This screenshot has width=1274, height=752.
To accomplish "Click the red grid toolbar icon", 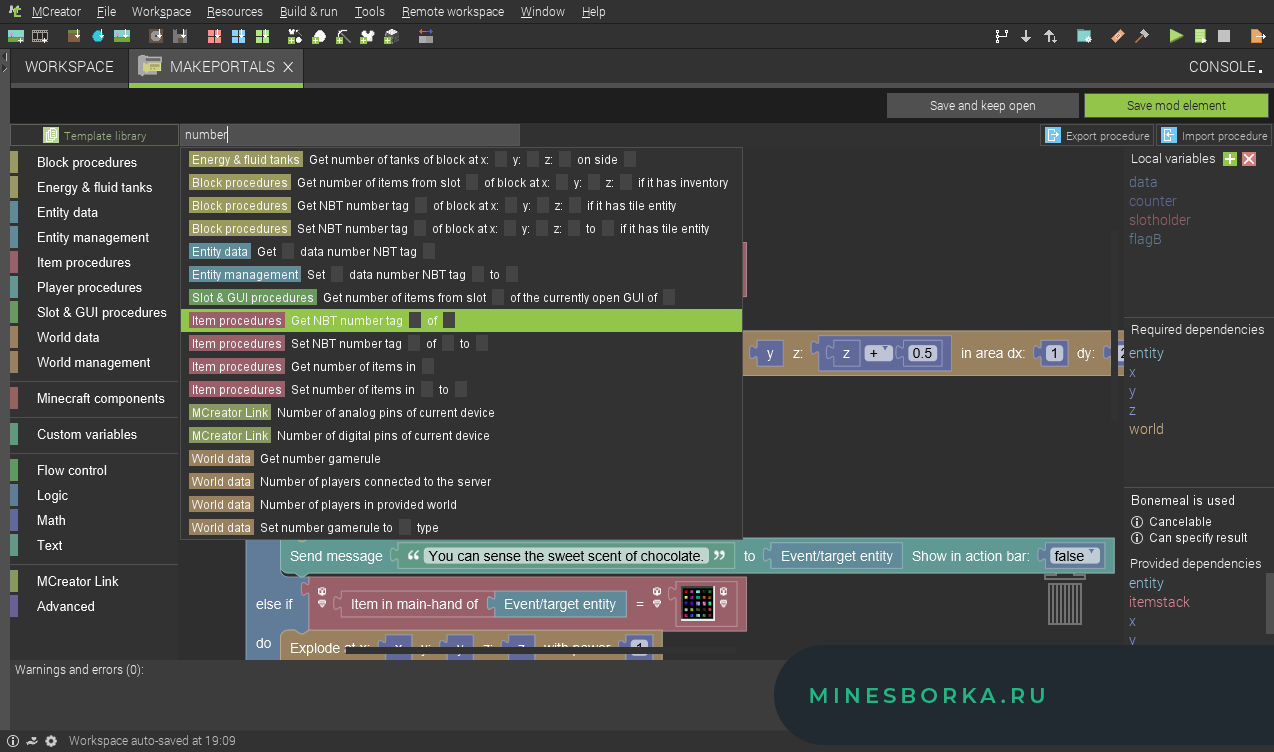I will 214,36.
